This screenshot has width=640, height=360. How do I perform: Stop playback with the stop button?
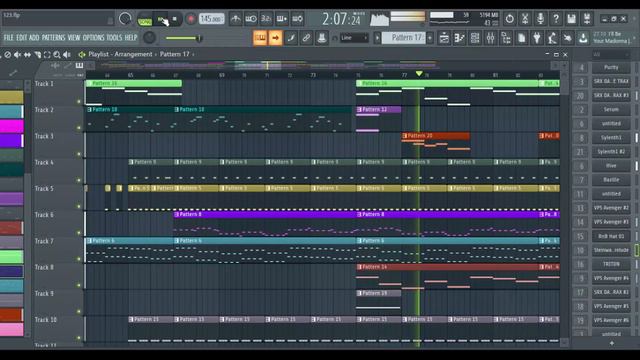(175, 19)
